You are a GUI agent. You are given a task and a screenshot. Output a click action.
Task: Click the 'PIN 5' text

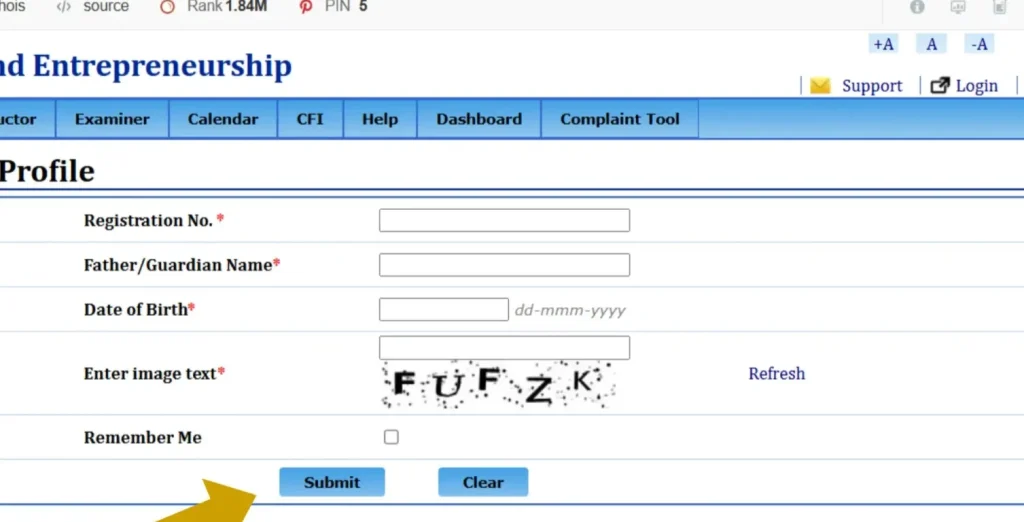pyautogui.click(x=345, y=7)
